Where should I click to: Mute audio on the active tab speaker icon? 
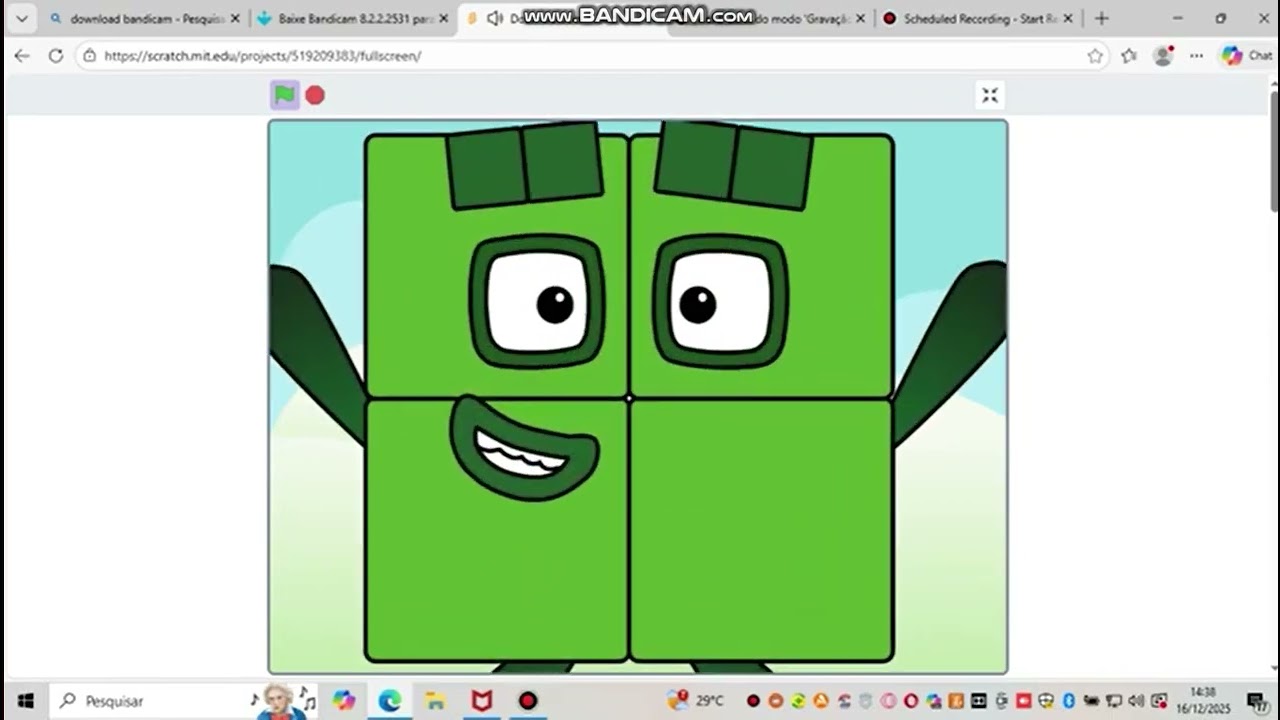click(494, 19)
